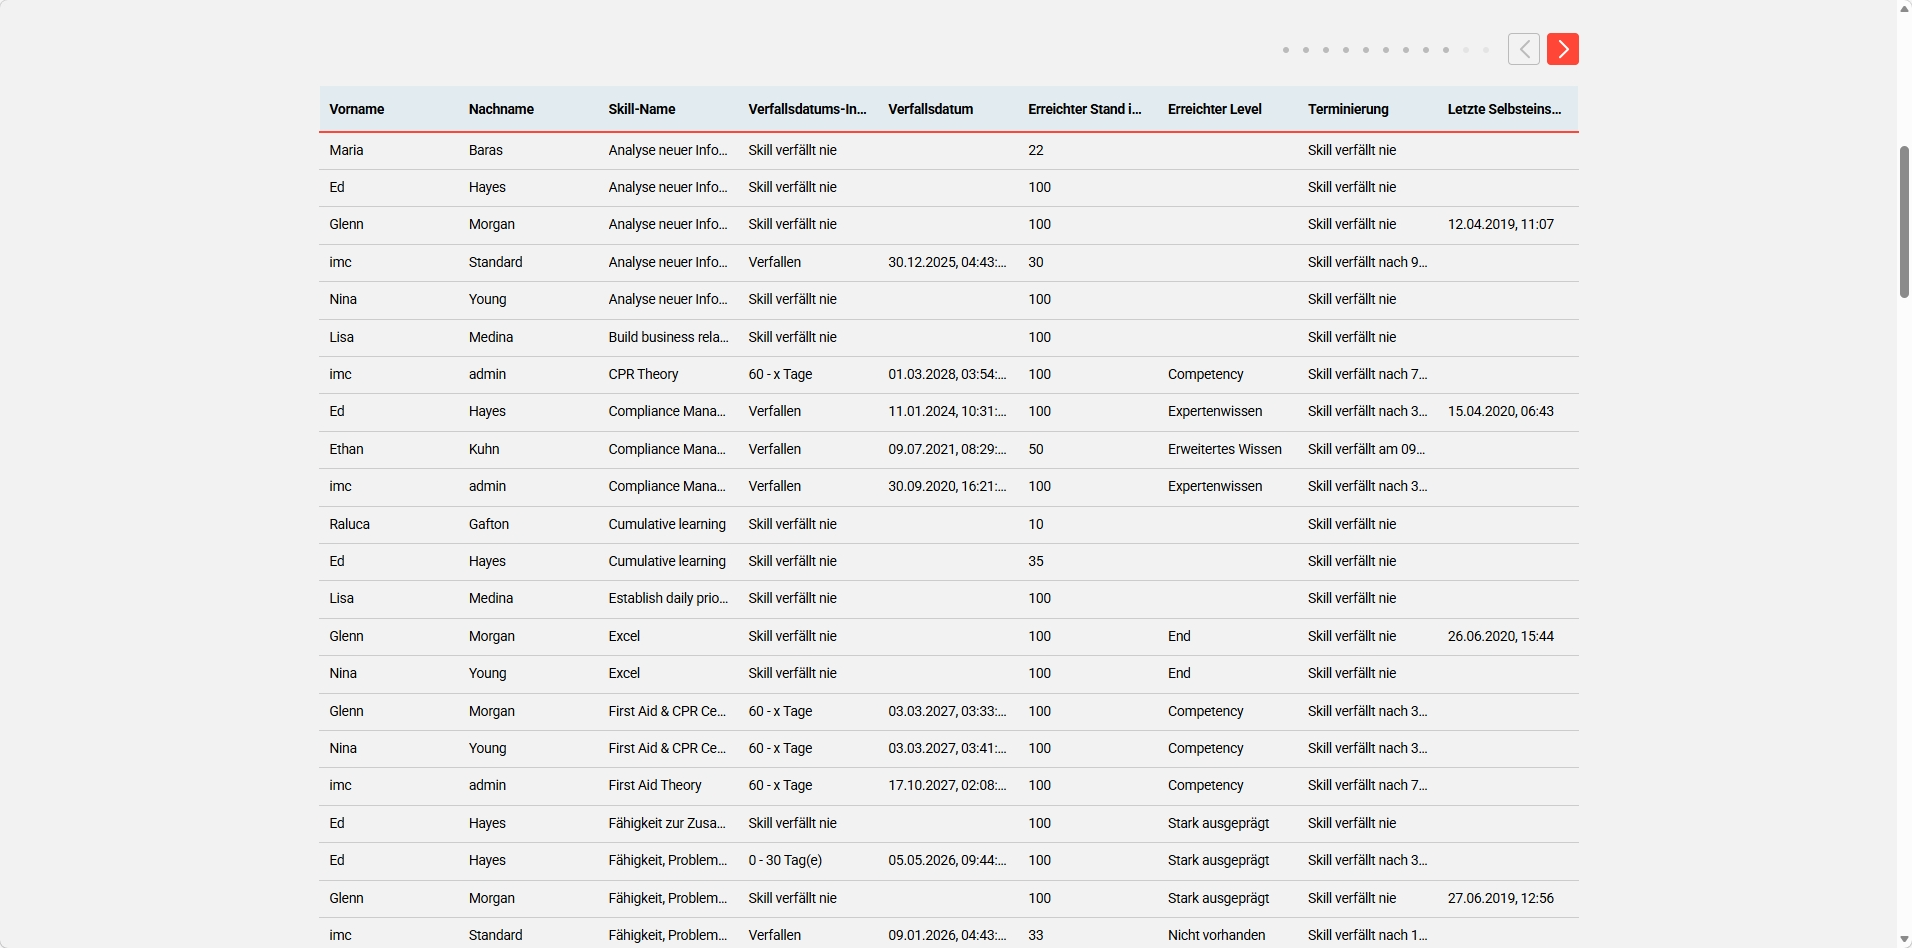Click End level in Nina Young's row
This screenshot has height=948, width=1912.
(x=1179, y=673)
